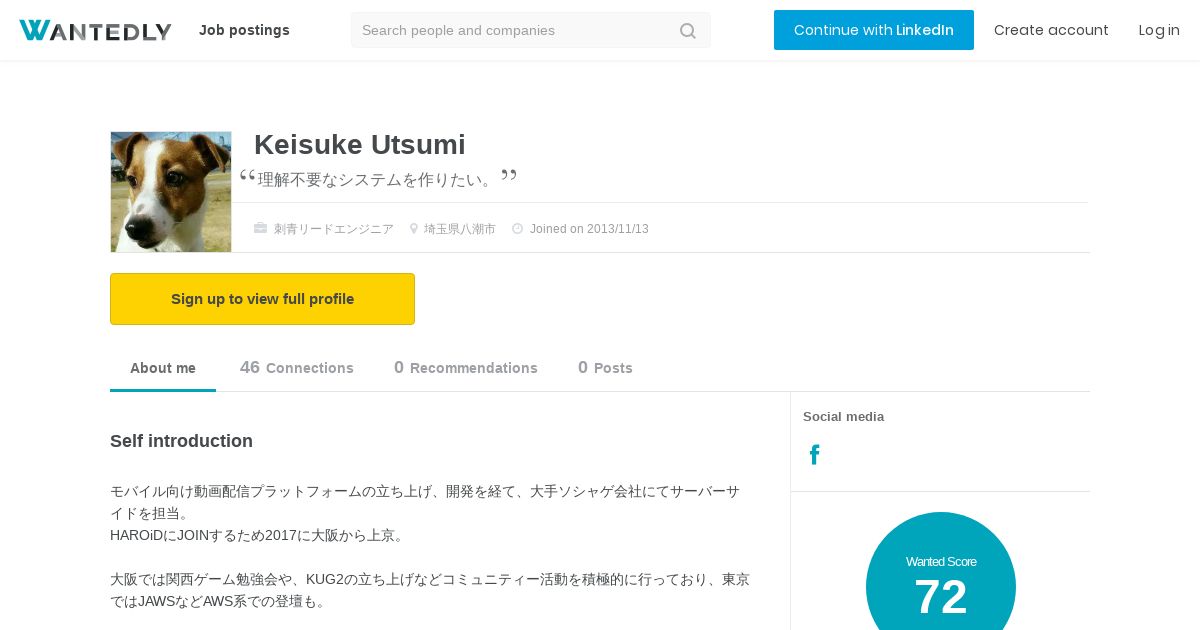Image resolution: width=1200 pixels, height=630 pixels.
Task: Click the opening quotation mark icon
Action: (247, 178)
